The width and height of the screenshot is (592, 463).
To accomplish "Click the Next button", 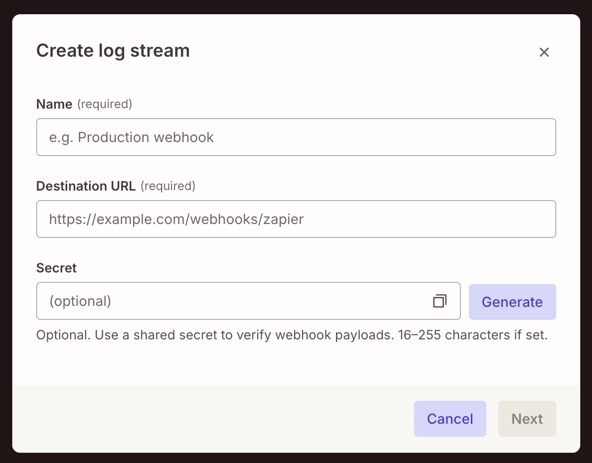I will (527, 419).
